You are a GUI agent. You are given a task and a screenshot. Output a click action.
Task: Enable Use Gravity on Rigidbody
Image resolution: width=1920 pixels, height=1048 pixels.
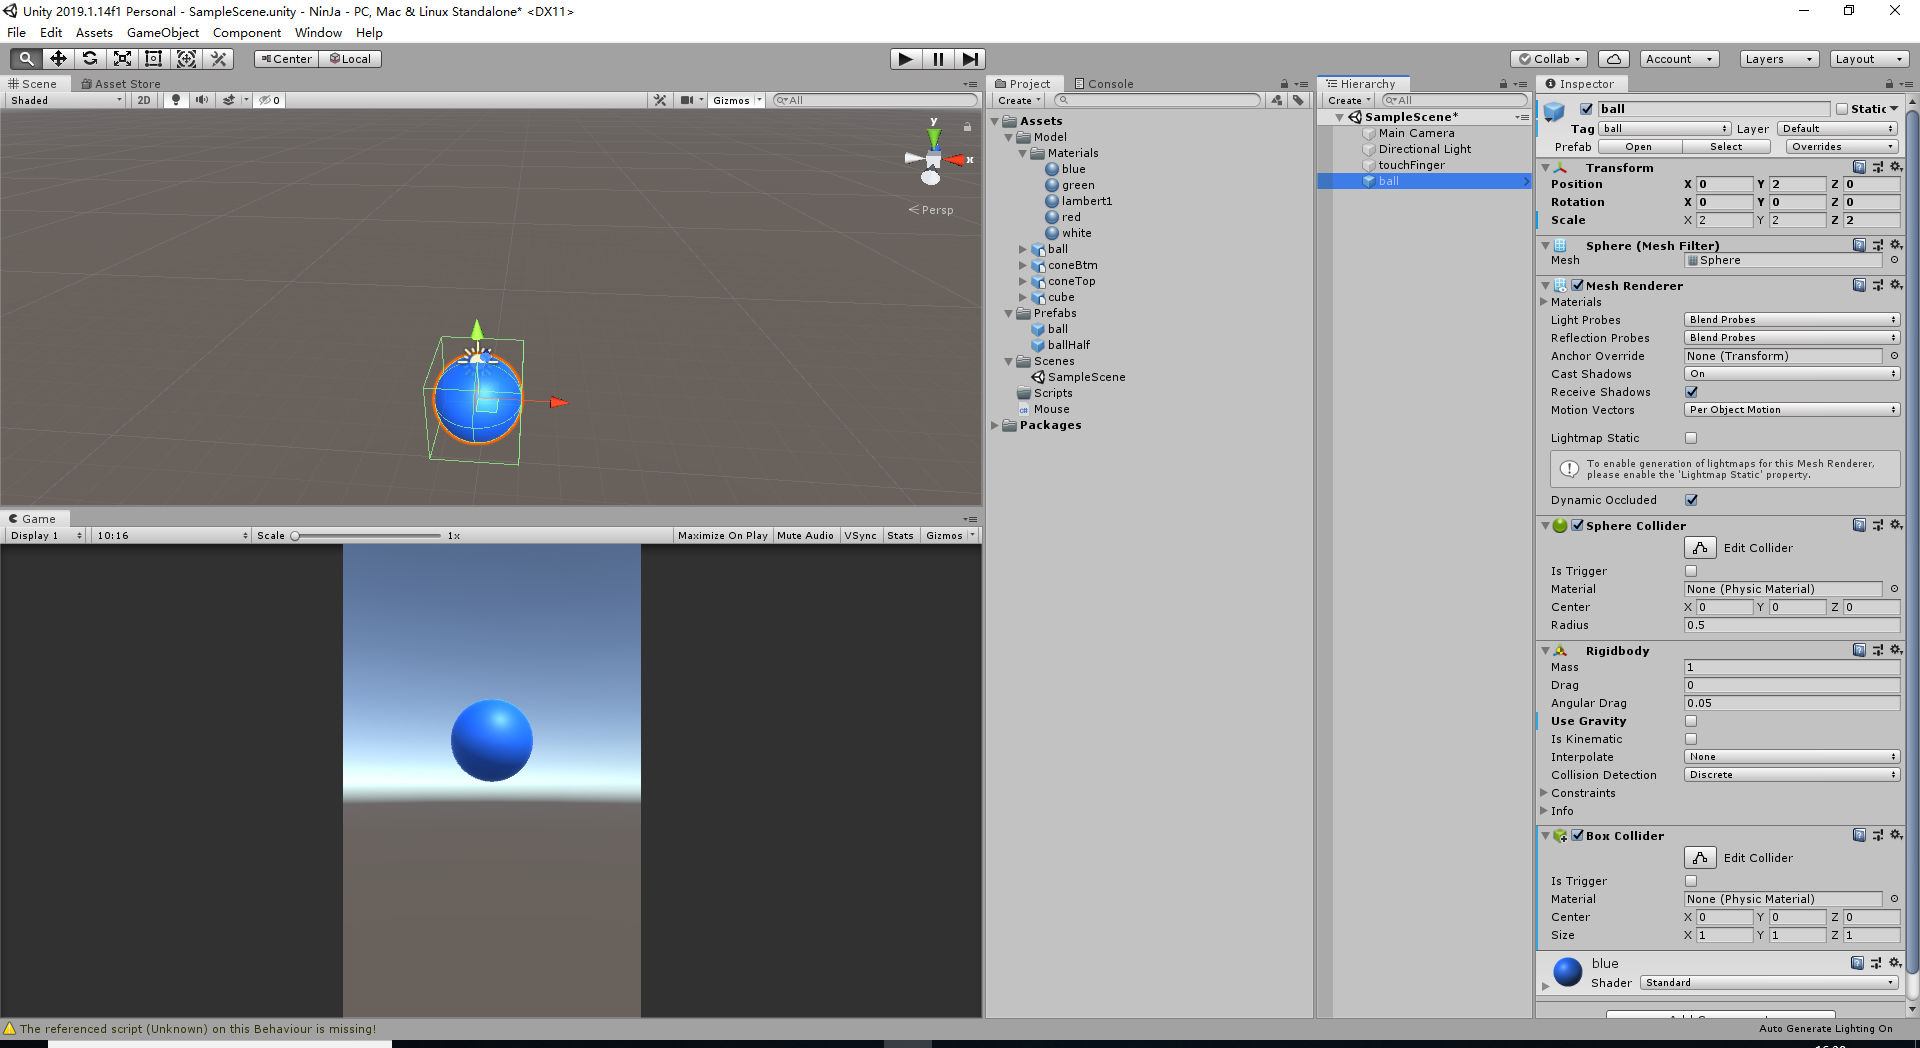tap(1691, 721)
